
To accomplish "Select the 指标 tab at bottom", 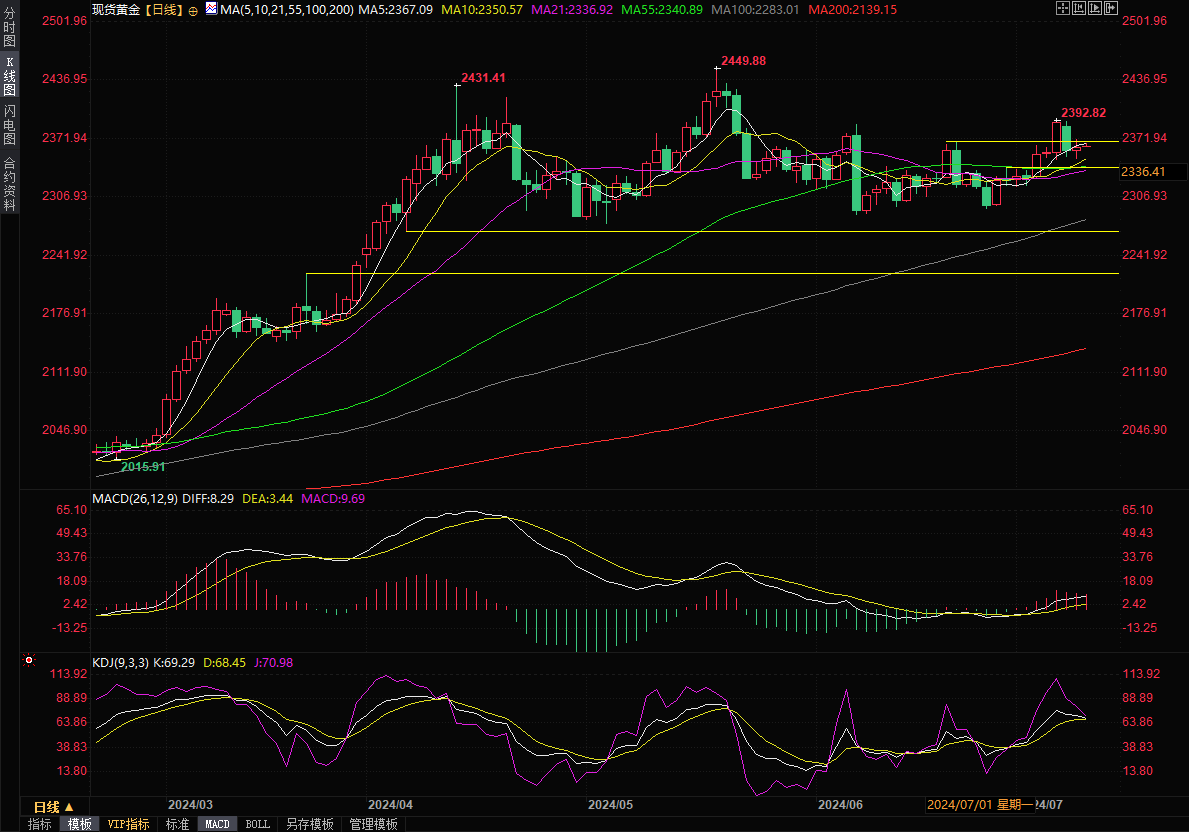I will pyautogui.click(x=40, y=824).
